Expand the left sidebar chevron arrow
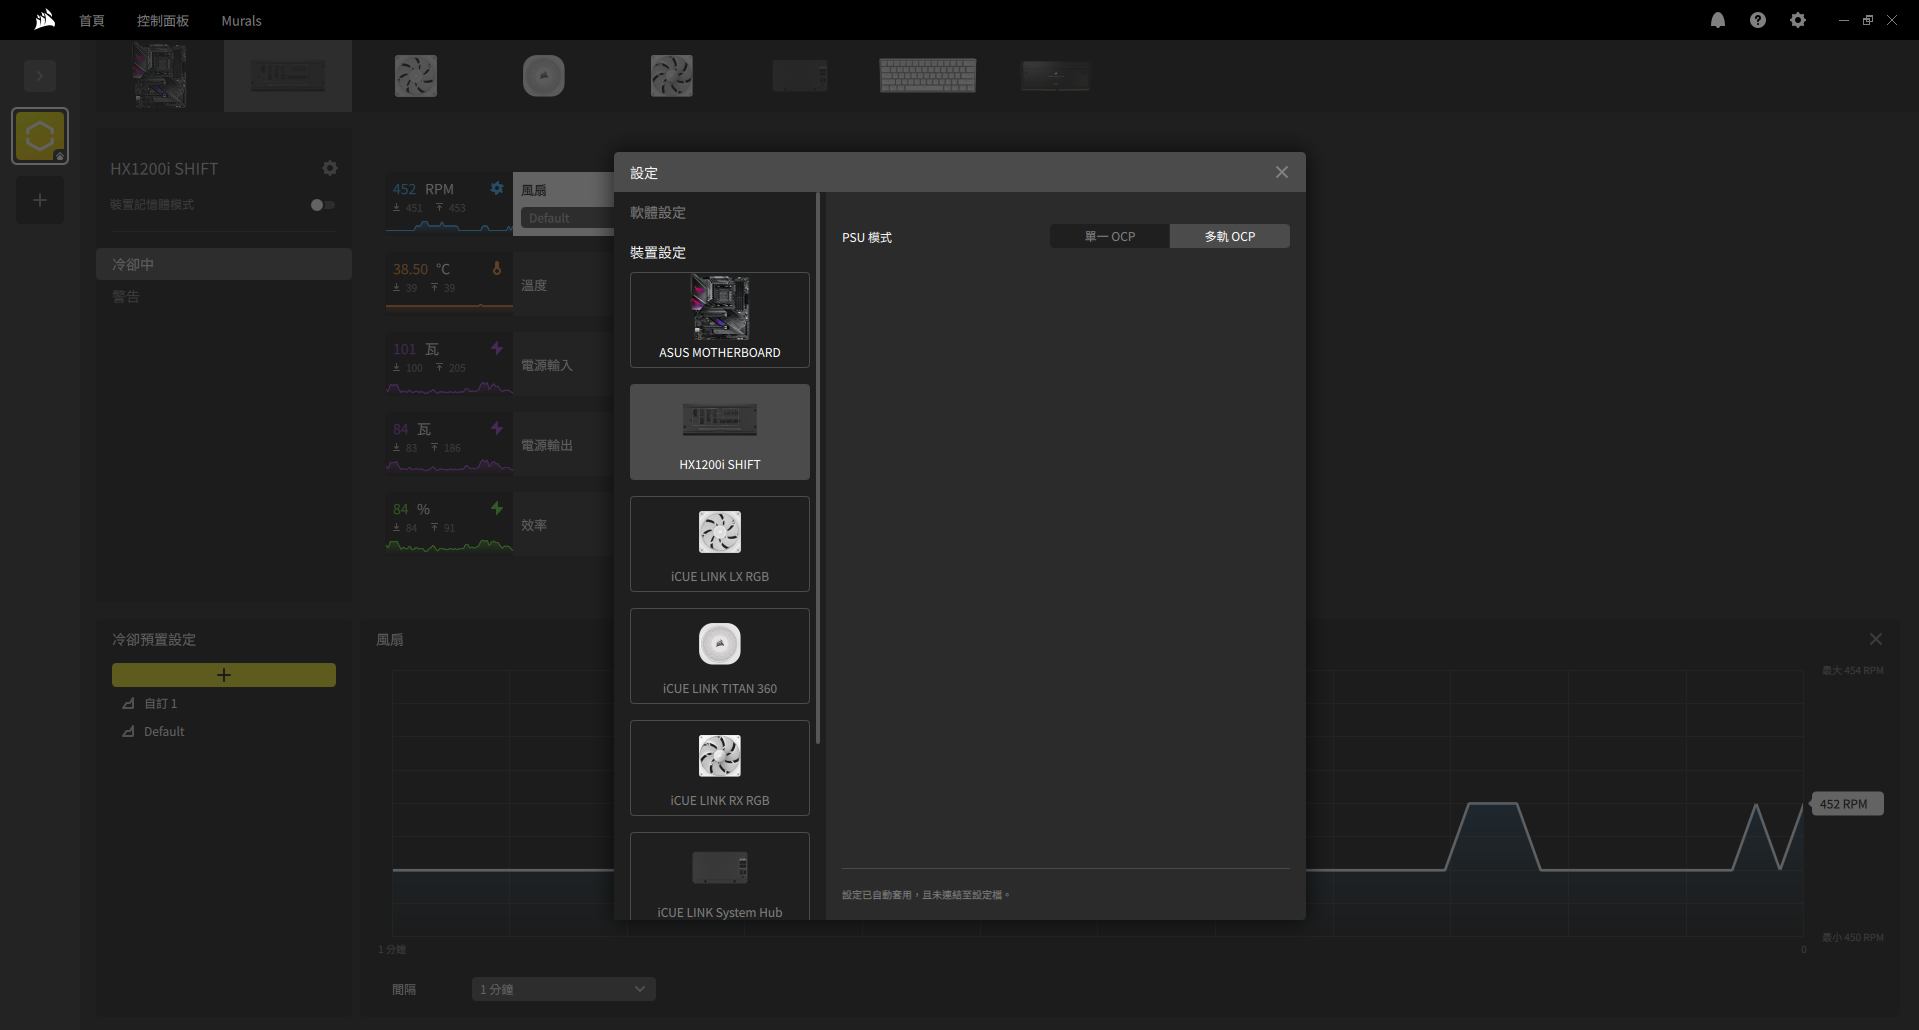1919x1030 pixels. [40, 76]
